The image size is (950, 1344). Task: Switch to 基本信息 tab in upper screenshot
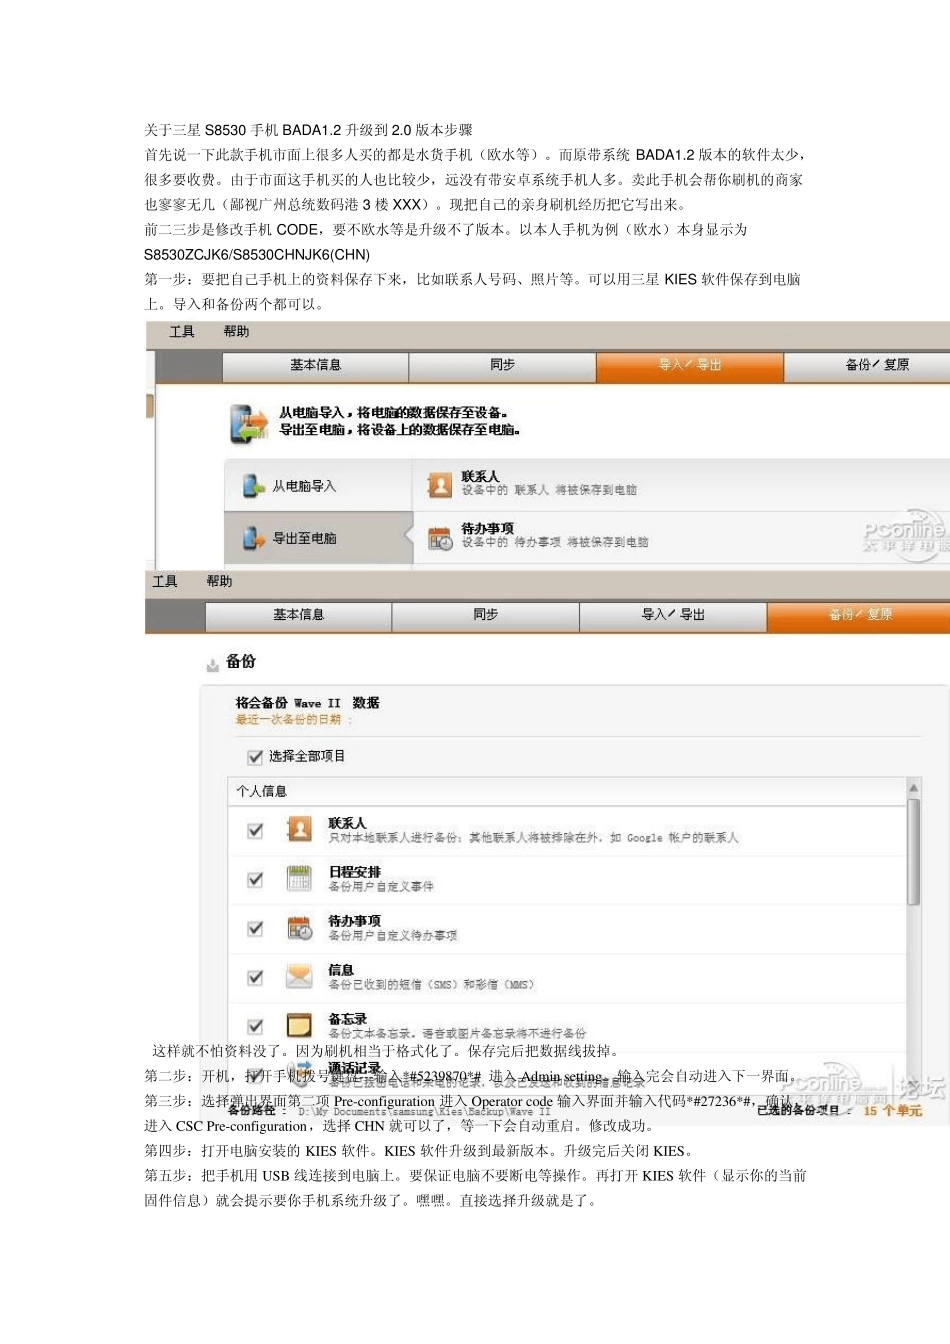315,366
